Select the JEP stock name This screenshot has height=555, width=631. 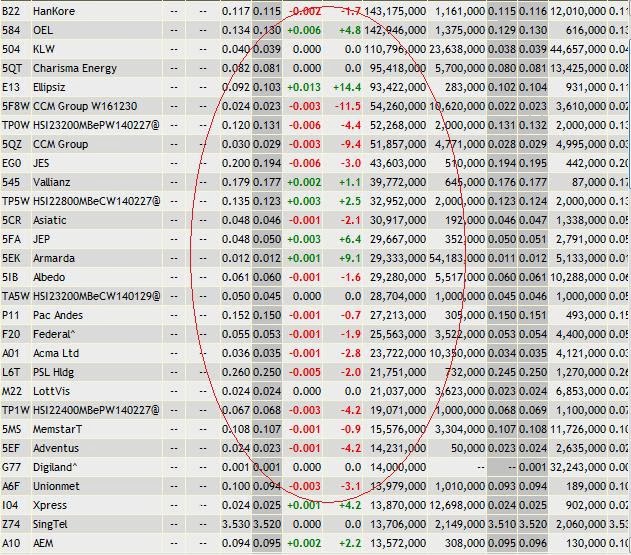pos(41,239)
